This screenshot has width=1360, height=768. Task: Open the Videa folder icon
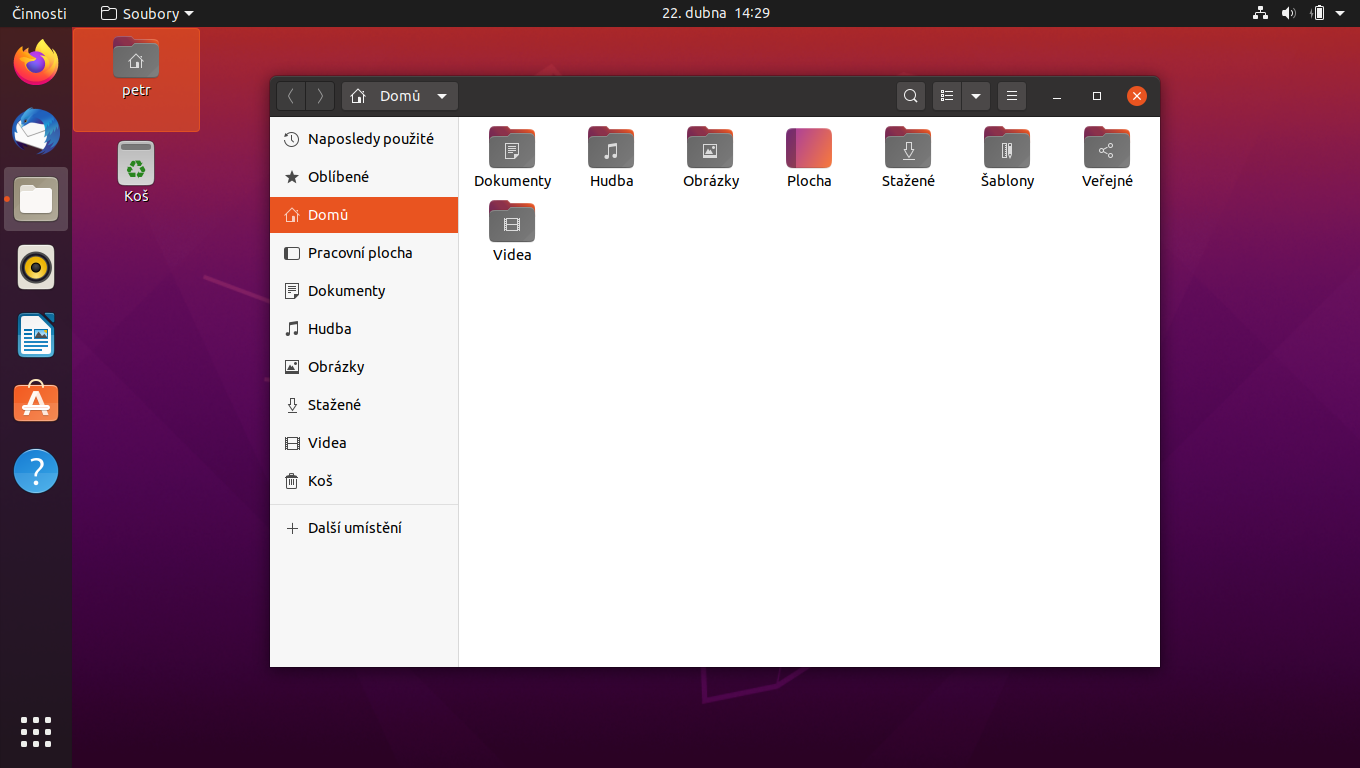pyautogui.click(x=512, y=222)
